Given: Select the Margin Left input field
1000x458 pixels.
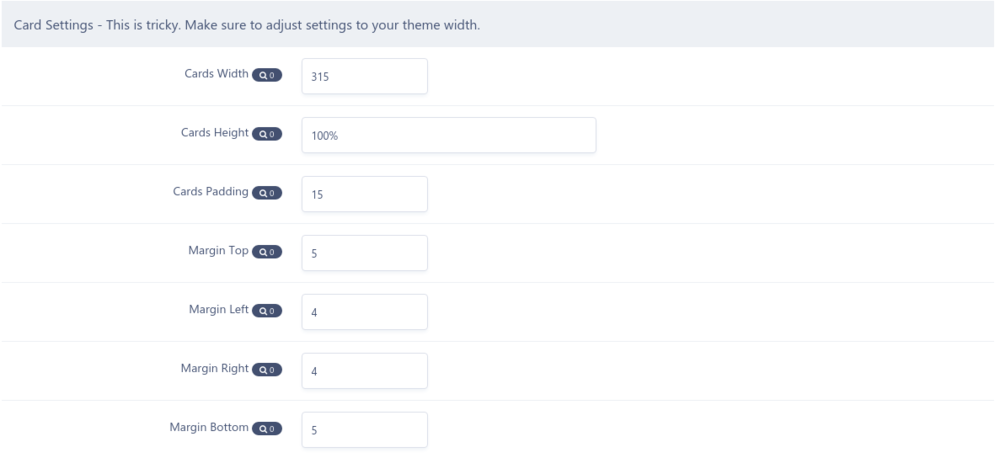Looking at the screenshot, I should coord(364,312).
